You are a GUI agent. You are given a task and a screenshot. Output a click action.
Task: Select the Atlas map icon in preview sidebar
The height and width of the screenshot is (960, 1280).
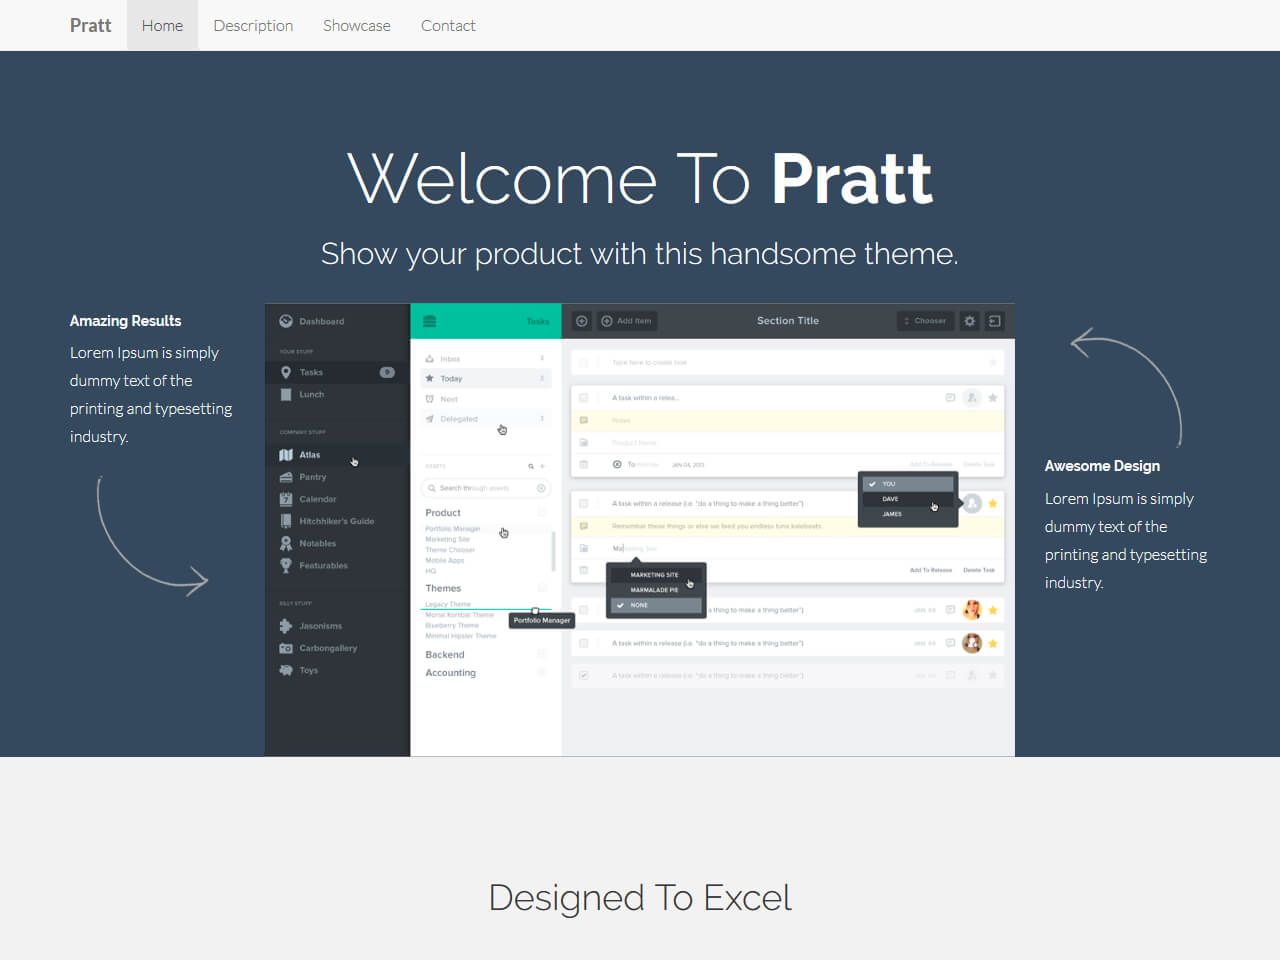click(286, 455)
